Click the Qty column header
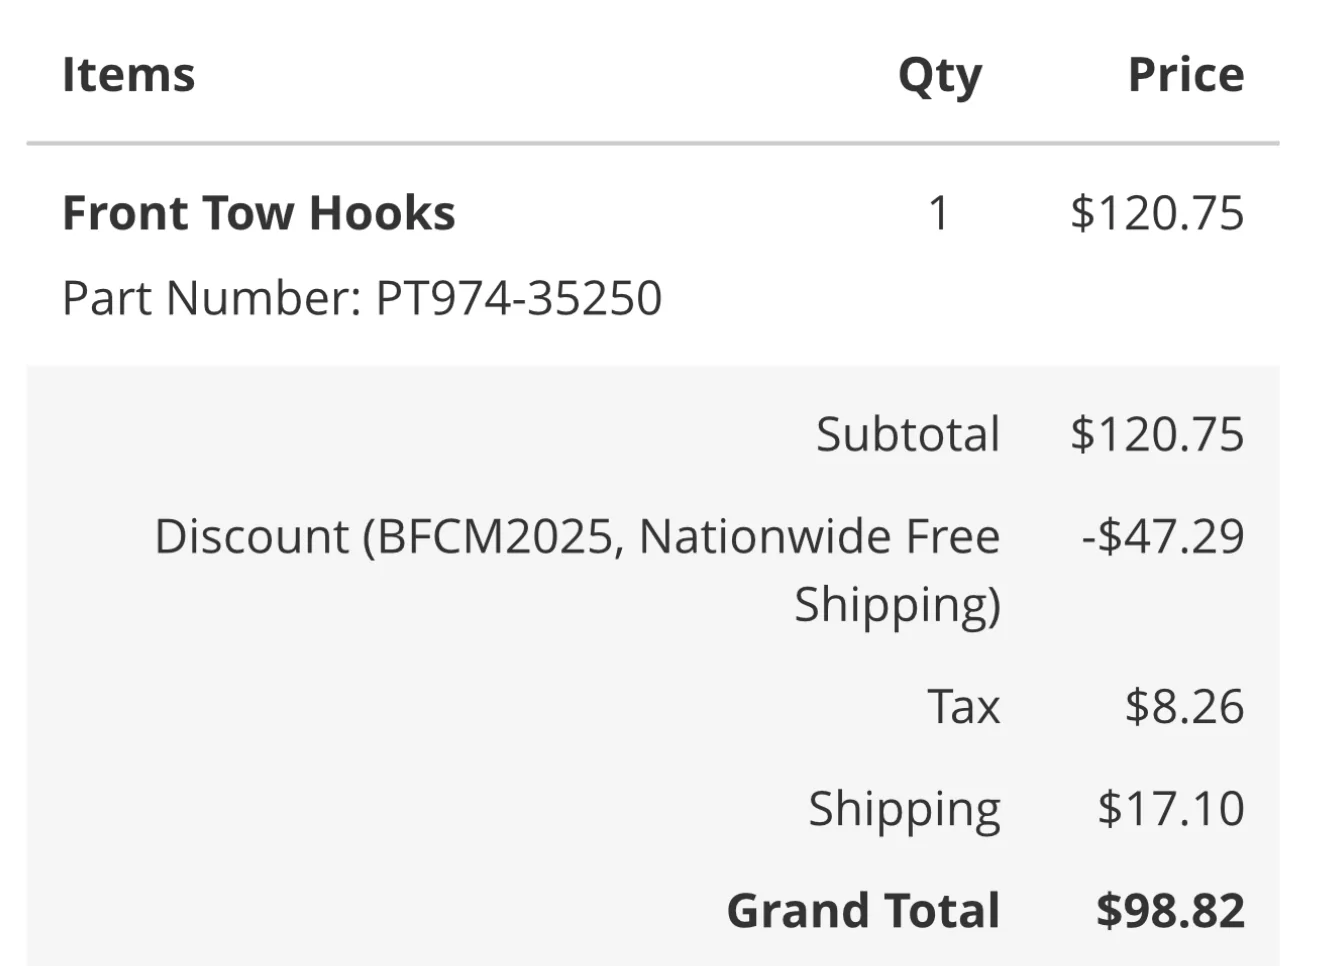This screenshot has height=966, width=1320. pyautogui.click(x=939, y=76)
